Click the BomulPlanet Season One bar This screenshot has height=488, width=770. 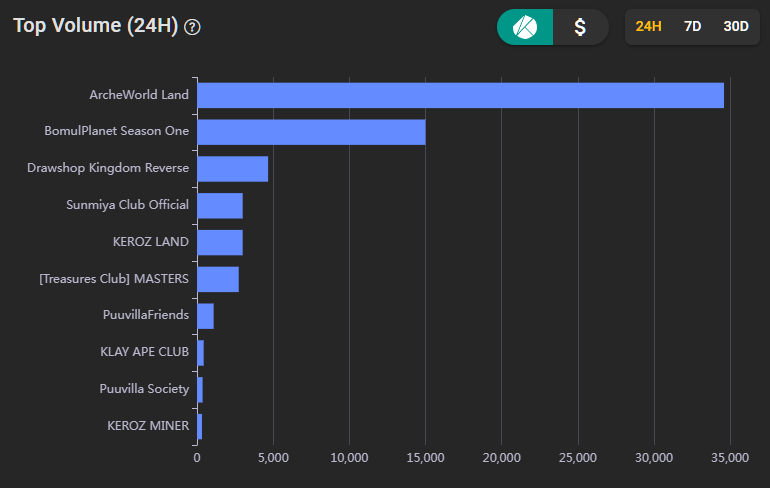click(311, 132)
